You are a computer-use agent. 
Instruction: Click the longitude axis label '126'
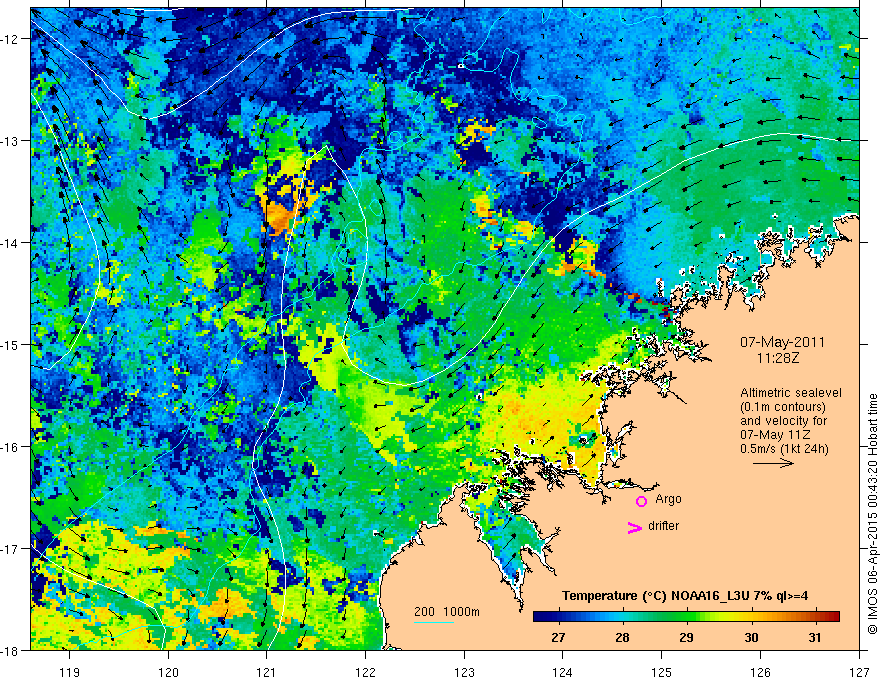point(760,672)
